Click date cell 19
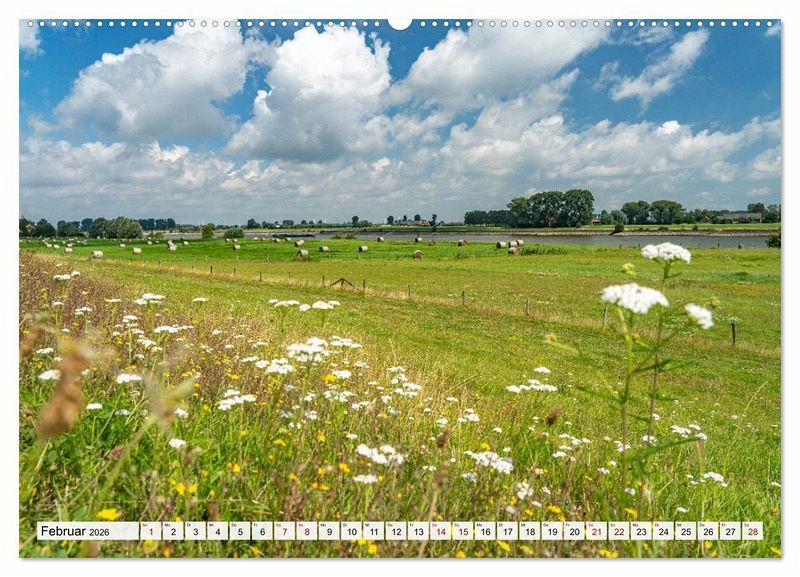This screenshot has width=800, height=577. click(552, 531)
